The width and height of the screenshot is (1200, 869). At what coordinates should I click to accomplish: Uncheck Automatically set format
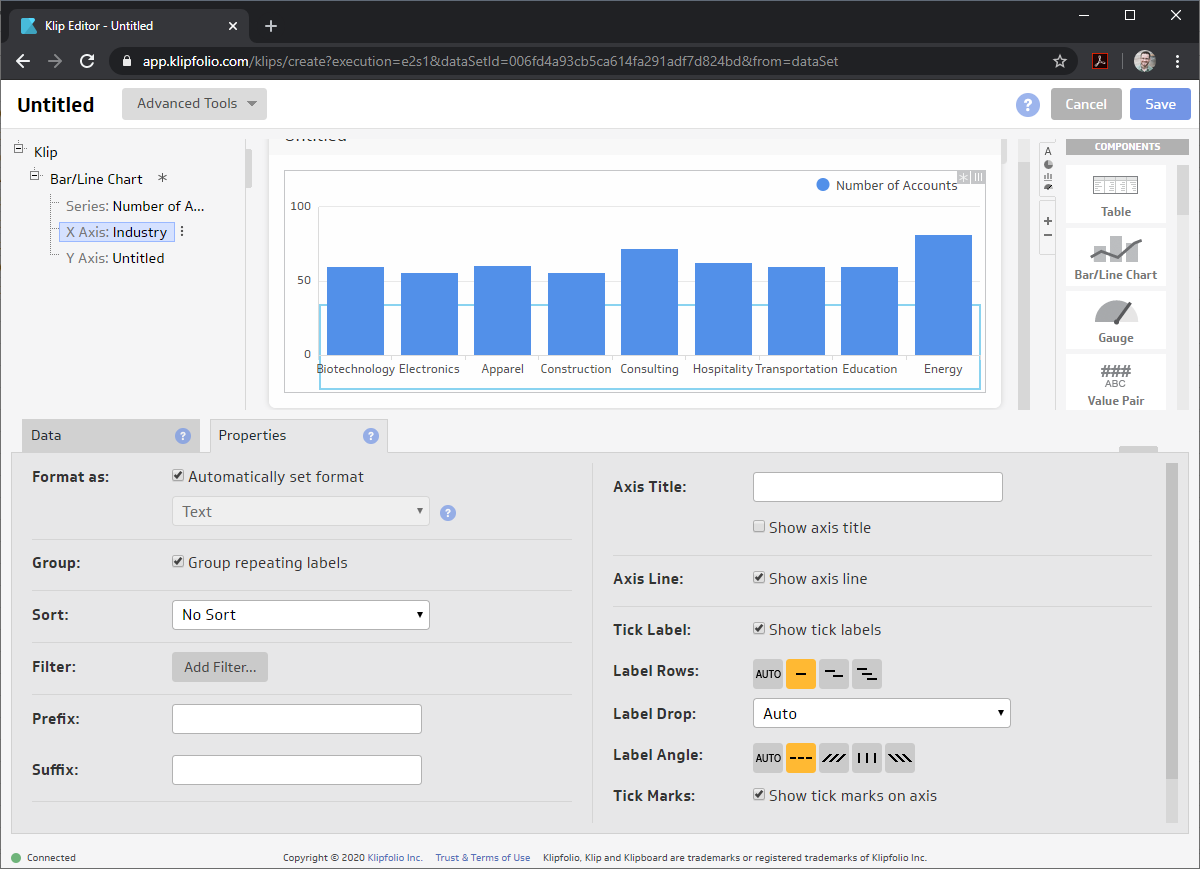coord(178,477)
